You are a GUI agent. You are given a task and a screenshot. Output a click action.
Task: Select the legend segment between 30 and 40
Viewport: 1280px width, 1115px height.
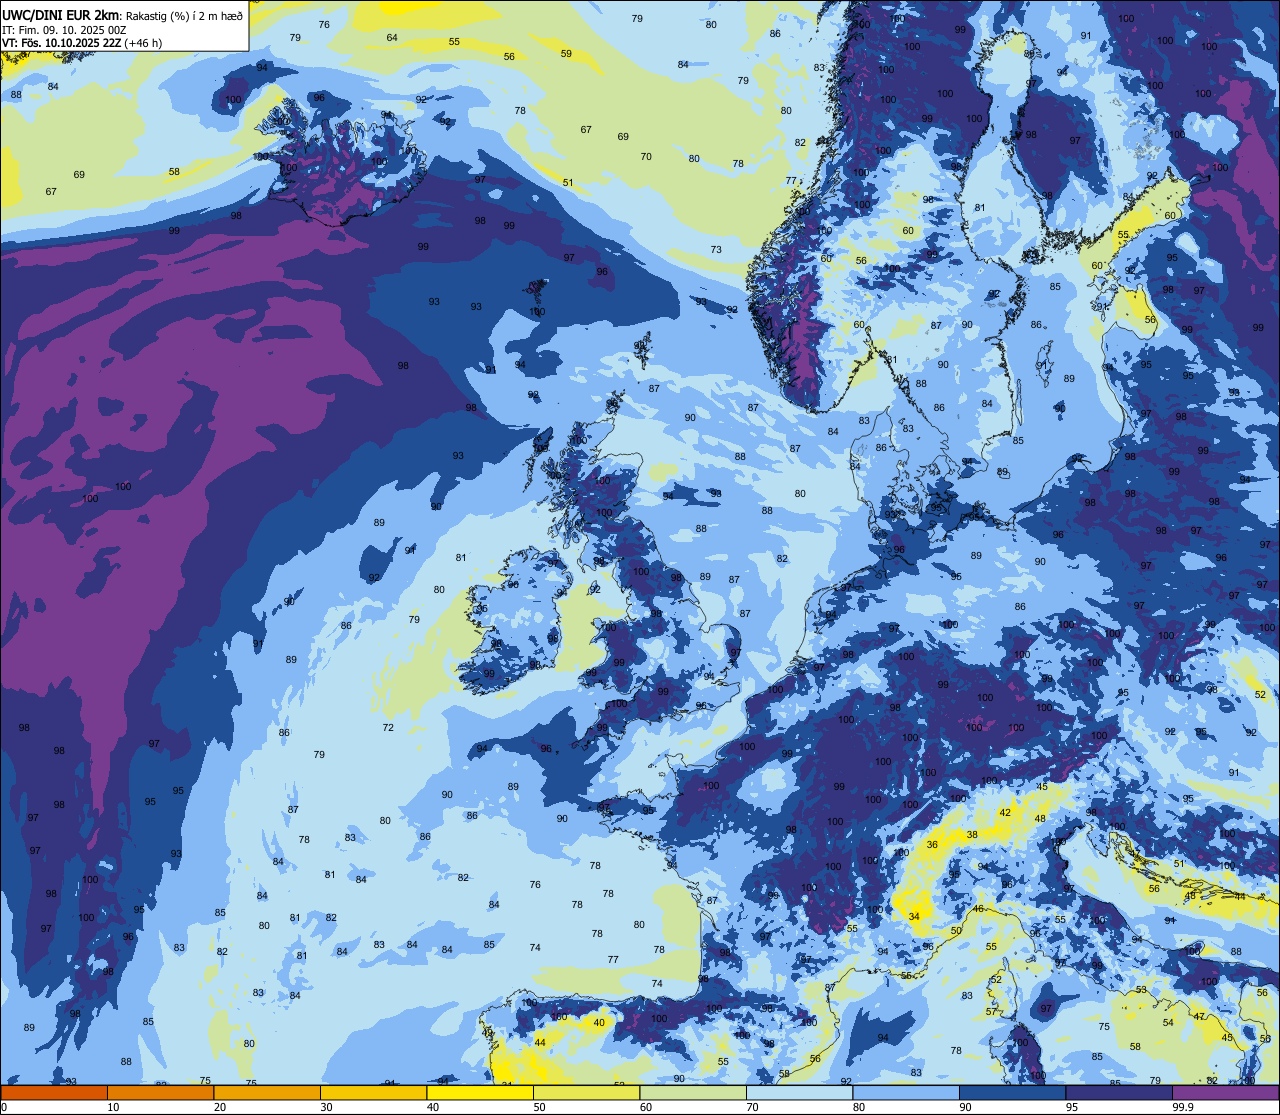tap(373, 1092)
